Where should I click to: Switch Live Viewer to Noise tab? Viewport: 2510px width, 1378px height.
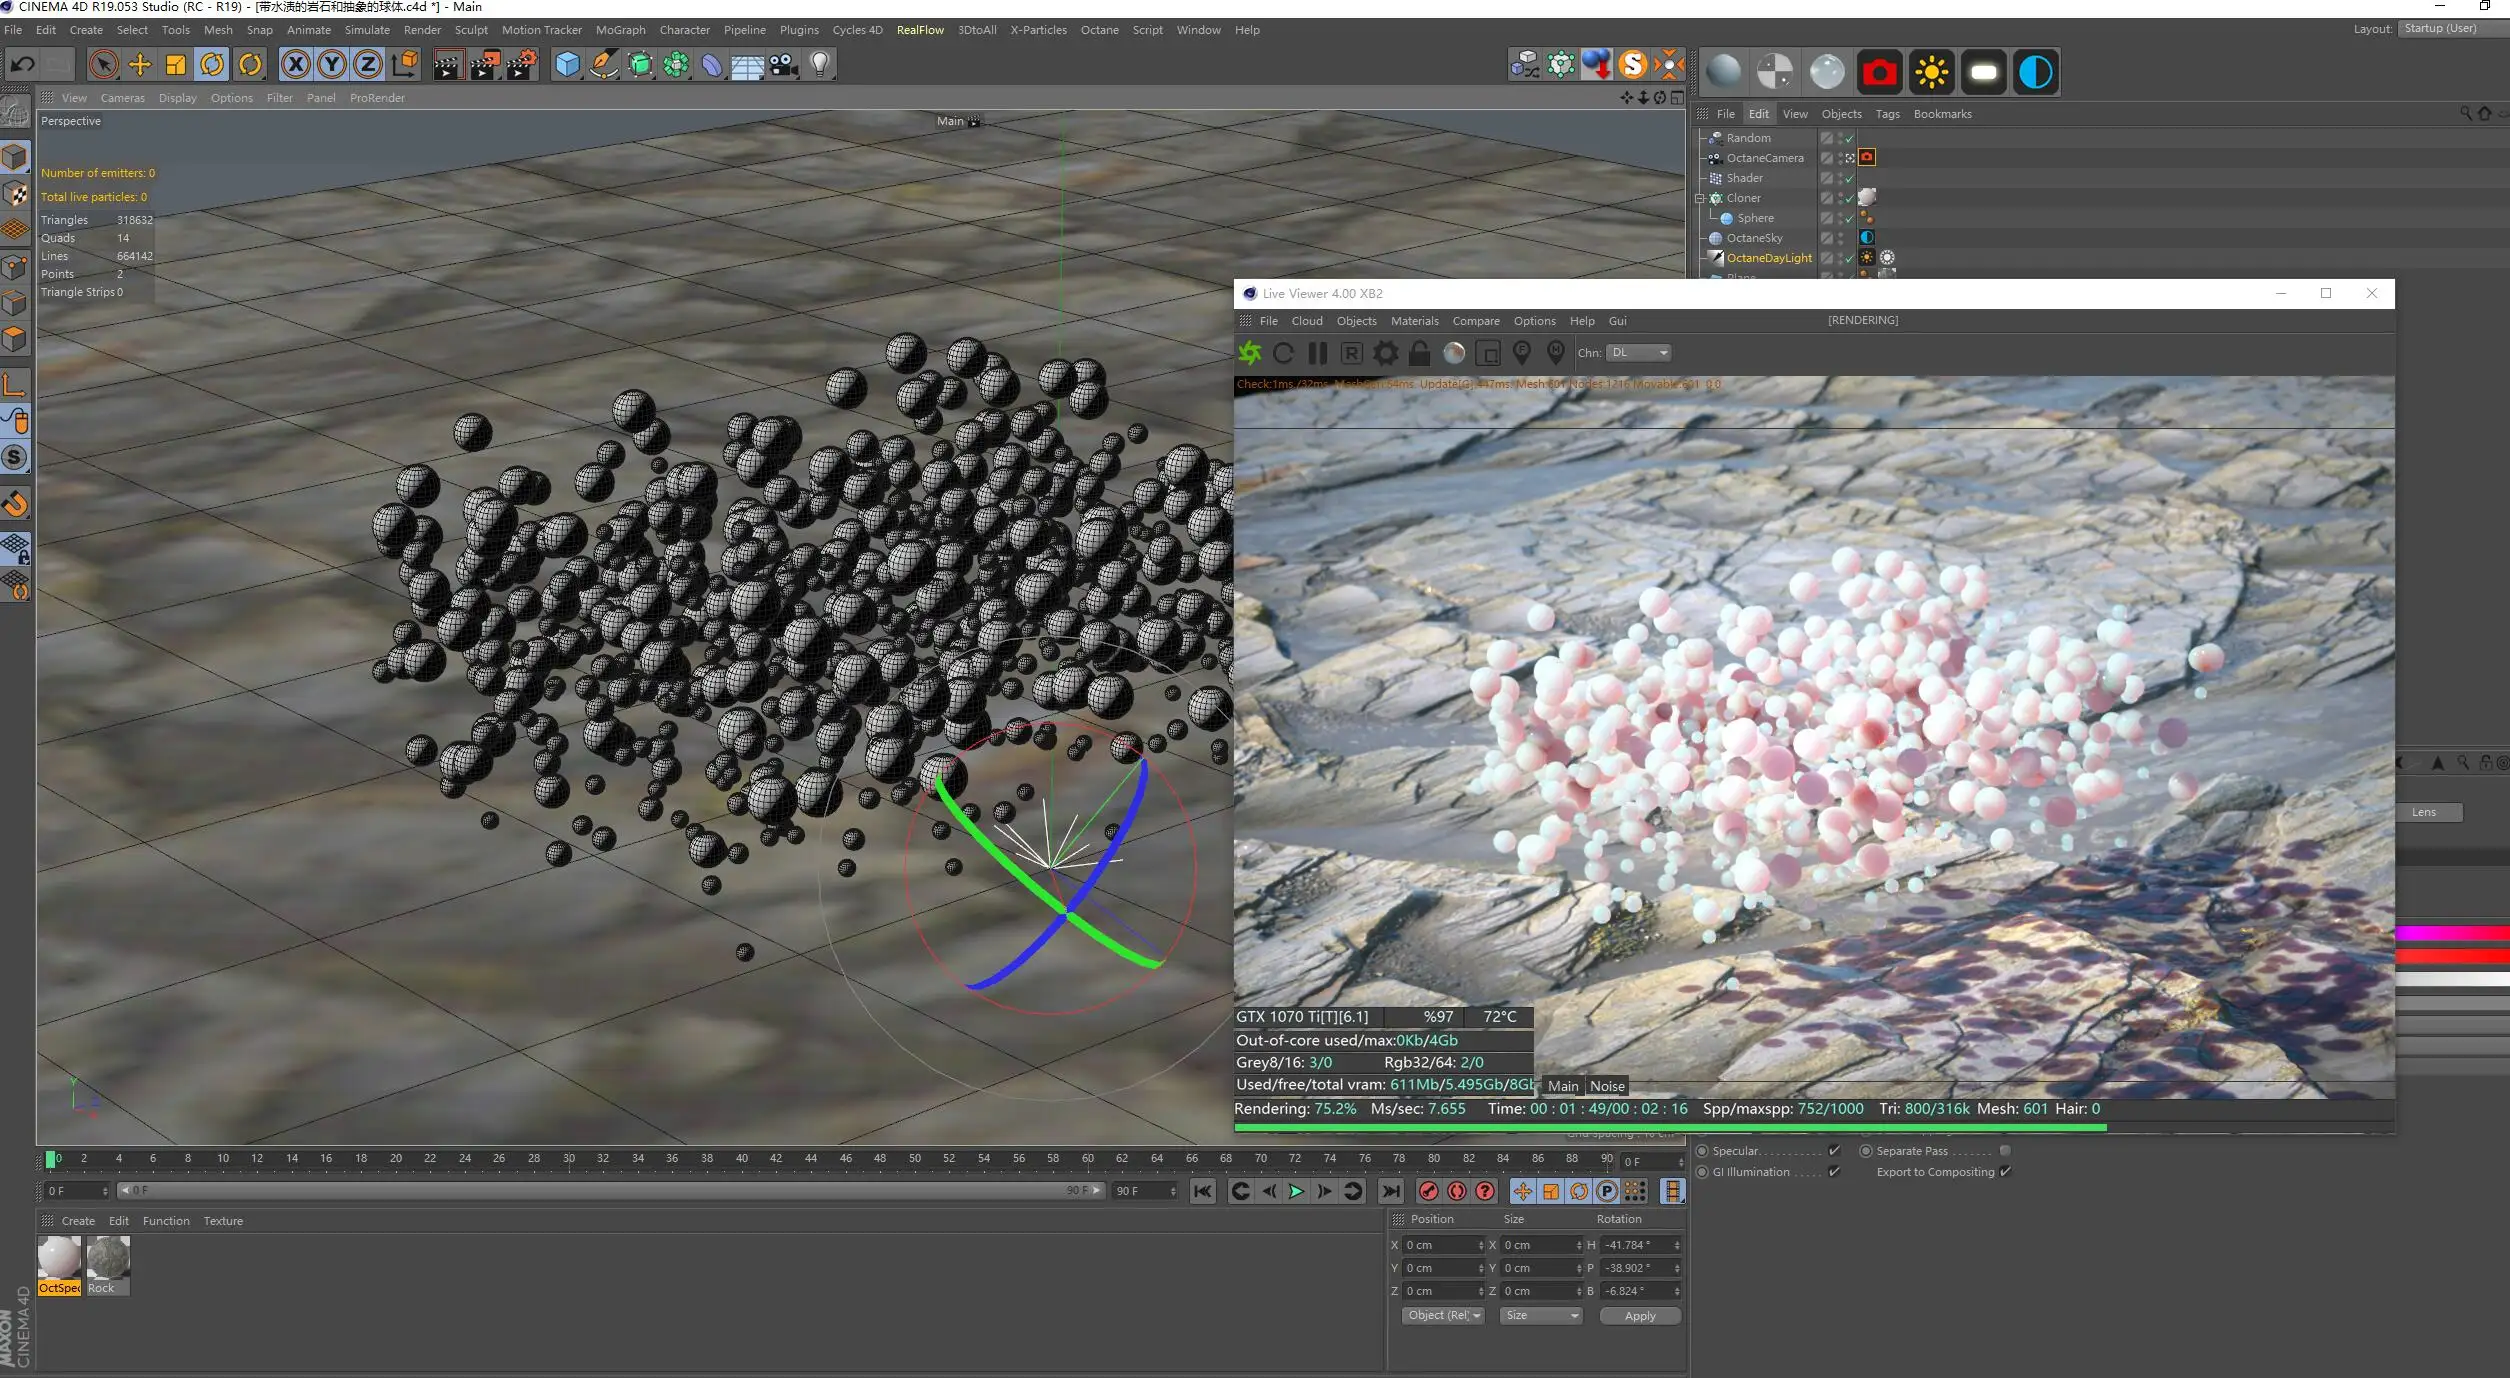(1607, 1086)
